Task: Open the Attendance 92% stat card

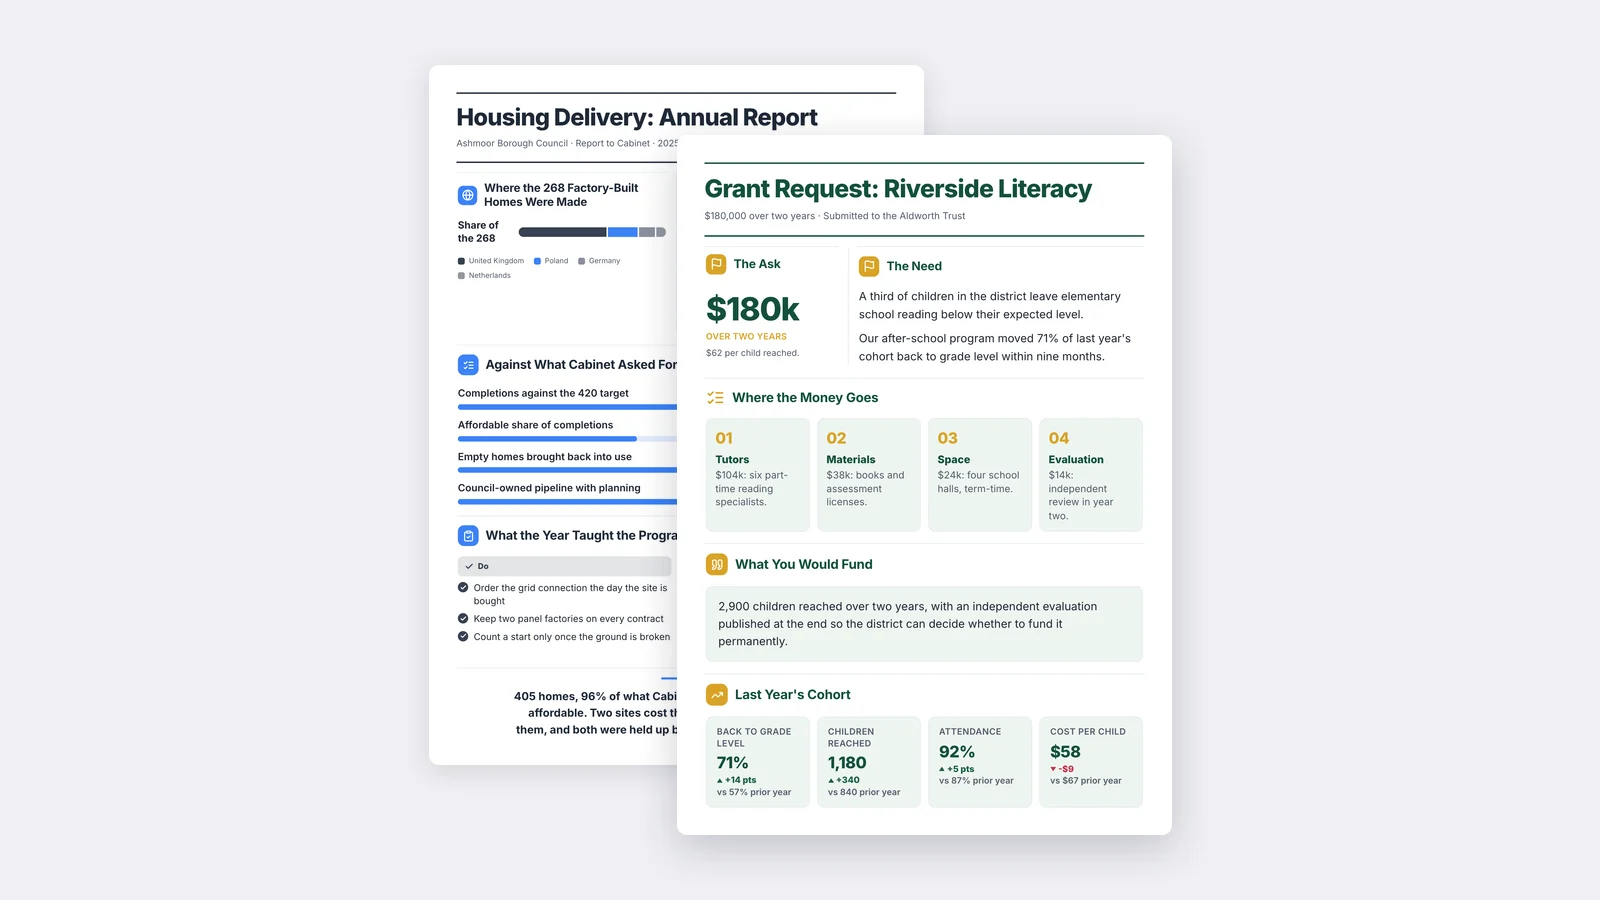Action: [980, 762]
